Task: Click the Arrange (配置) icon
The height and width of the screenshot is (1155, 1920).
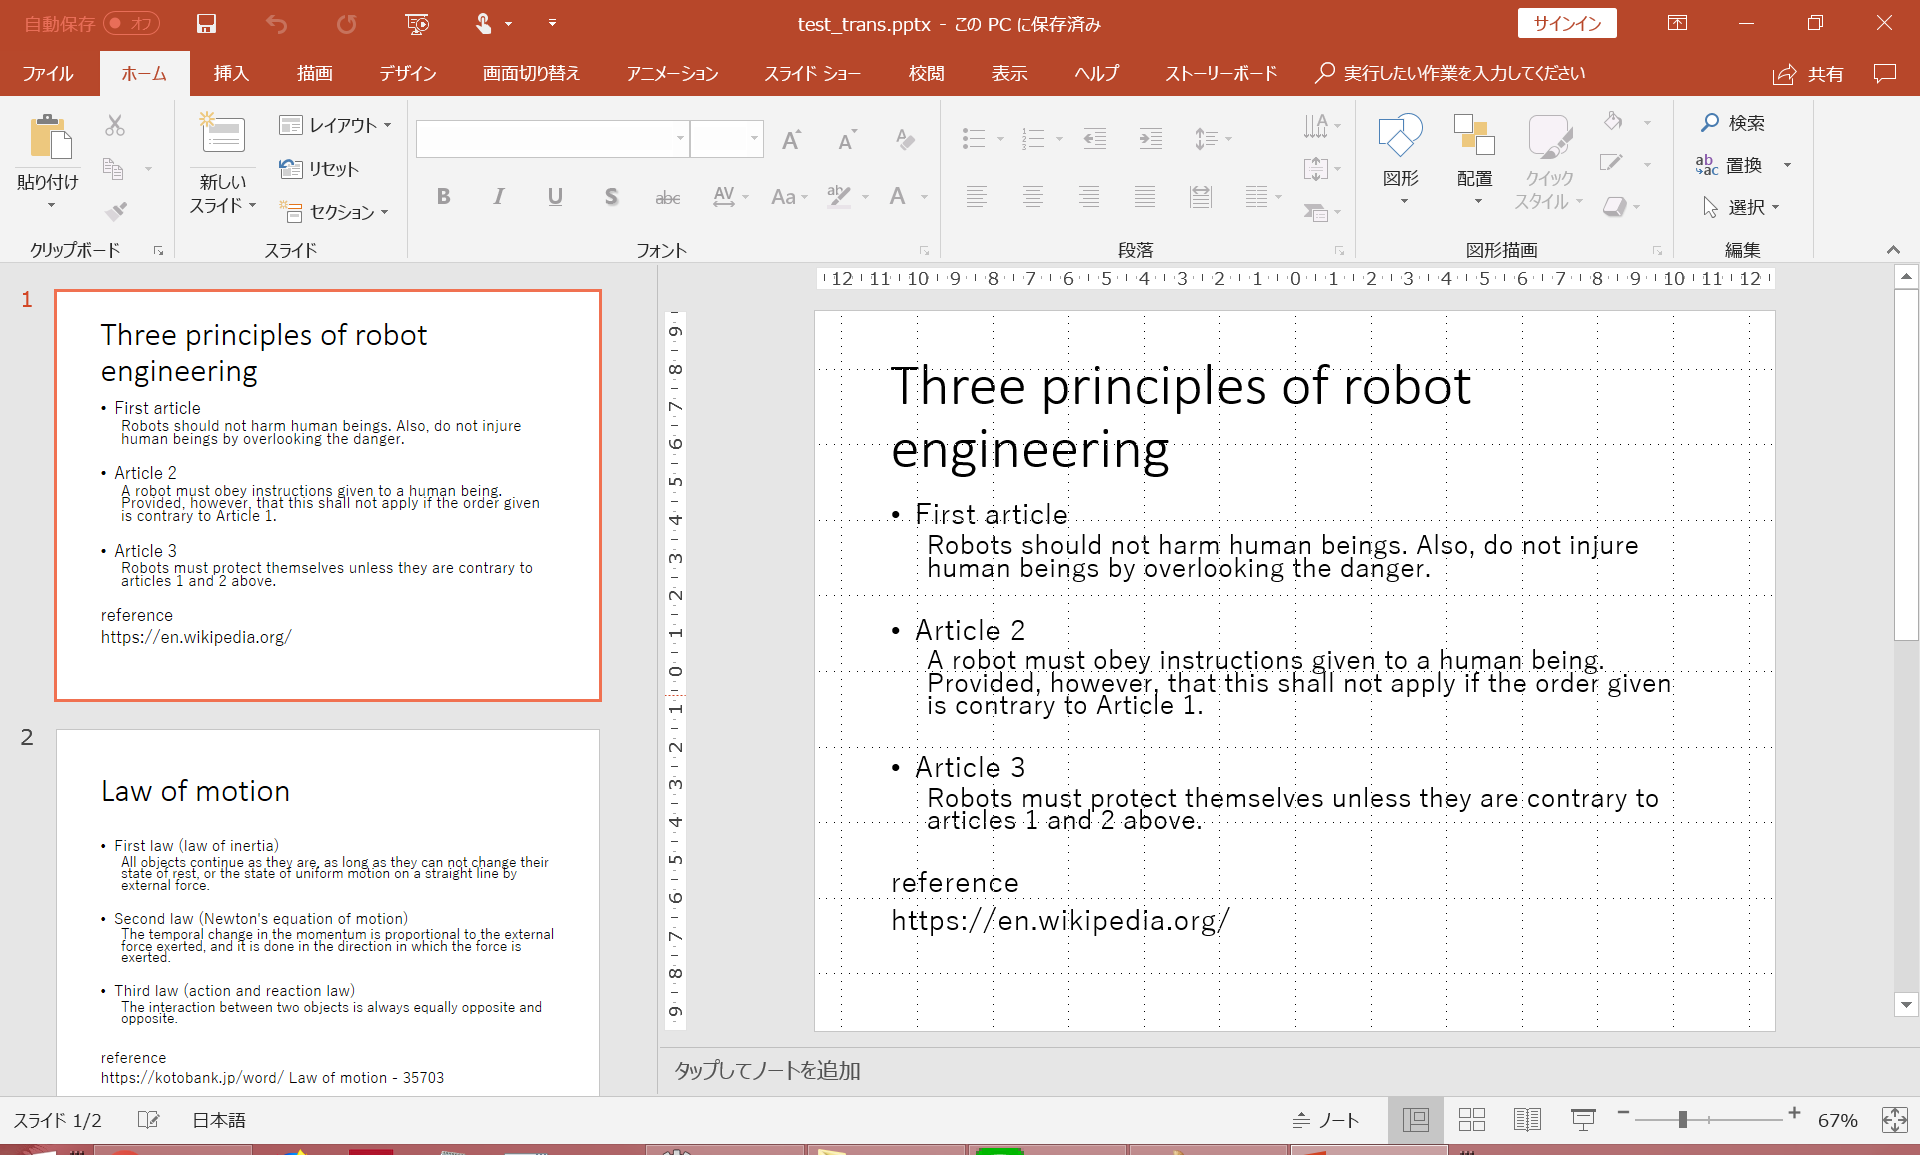Action: (1474, 136)
